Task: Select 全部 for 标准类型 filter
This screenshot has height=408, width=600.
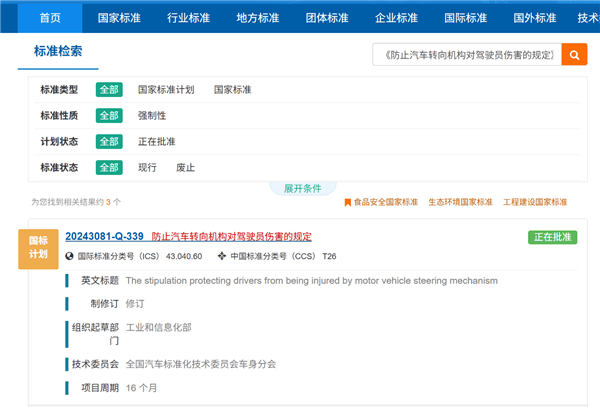Action: [x=109, y=90]
